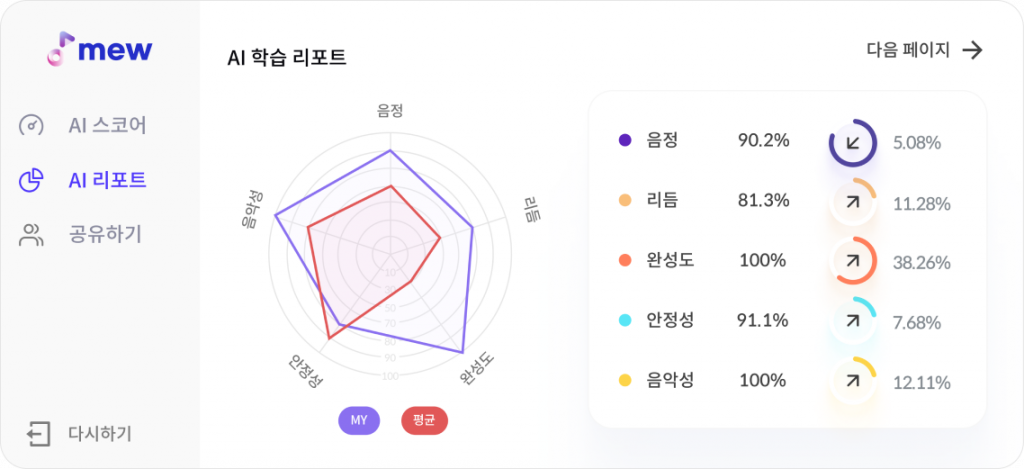Click the purple 음정 color dot
Screen dimensions: 1024x469
[625, 140]
